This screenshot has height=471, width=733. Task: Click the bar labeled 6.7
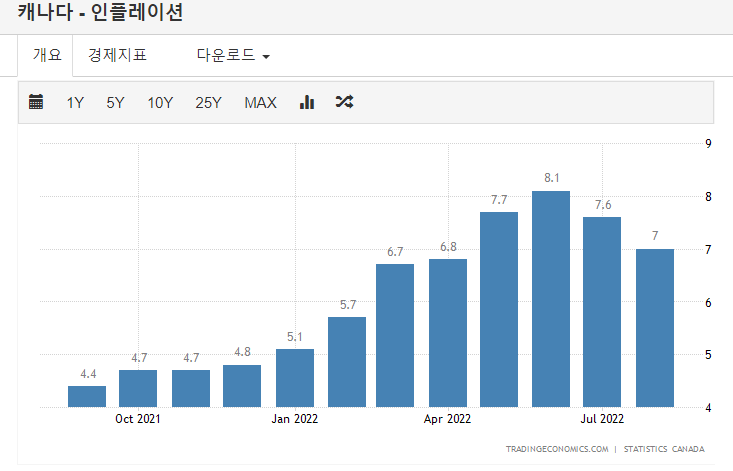tap(395, 335)
